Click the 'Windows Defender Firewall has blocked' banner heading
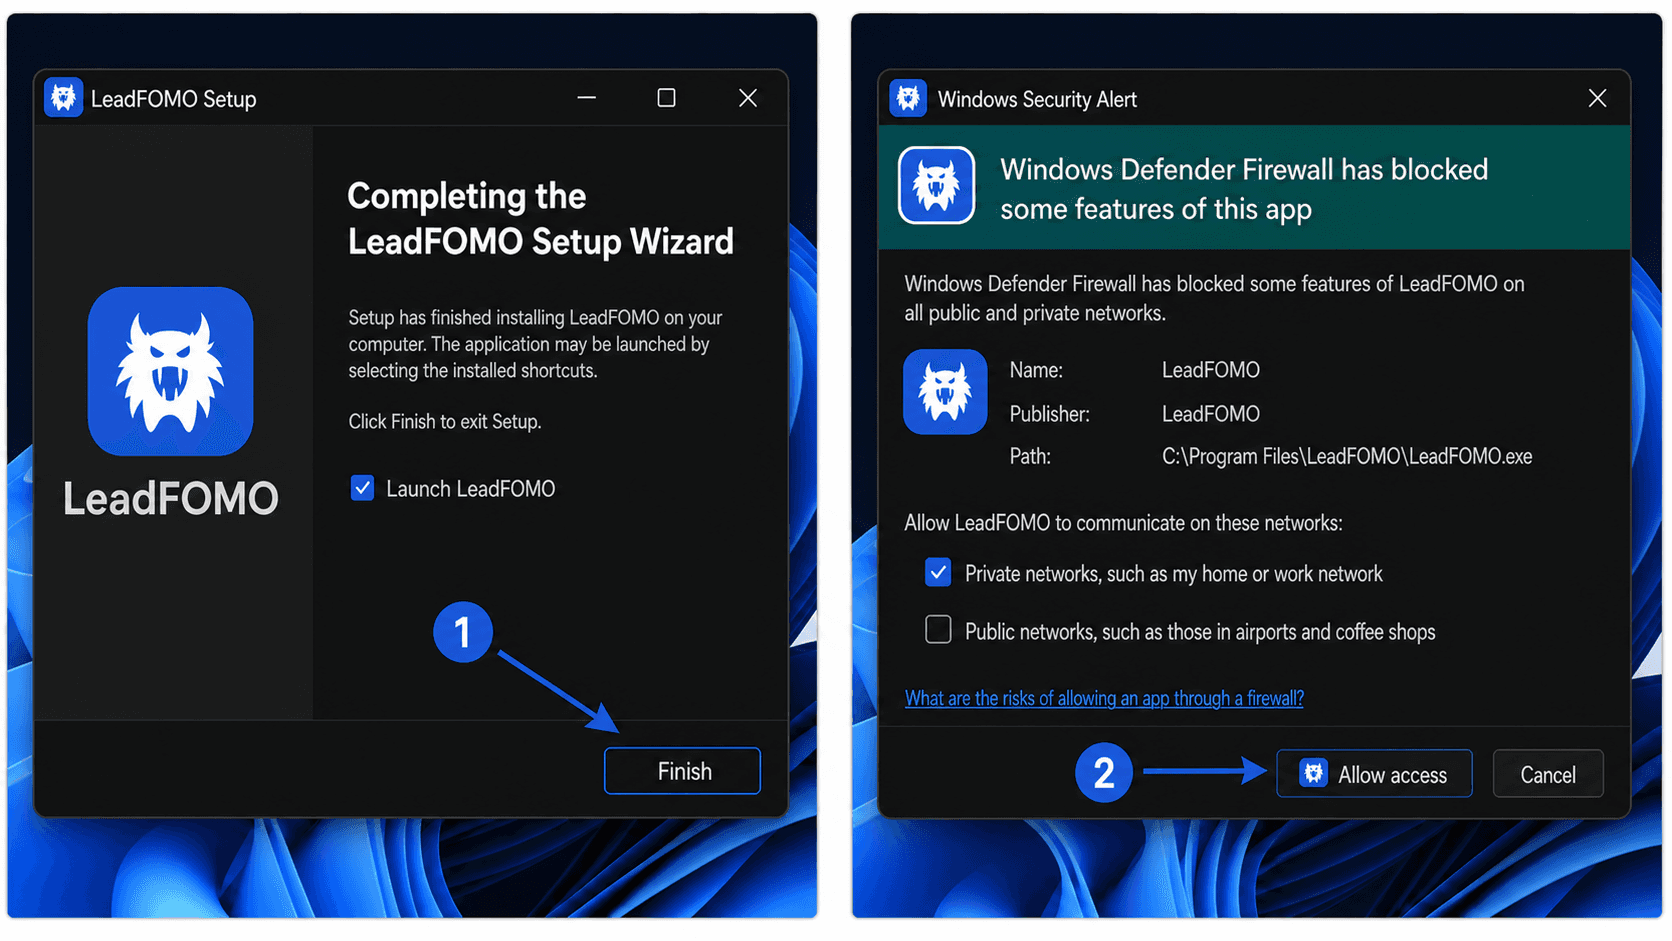The image size is (1672, 941). point(1244,189)
